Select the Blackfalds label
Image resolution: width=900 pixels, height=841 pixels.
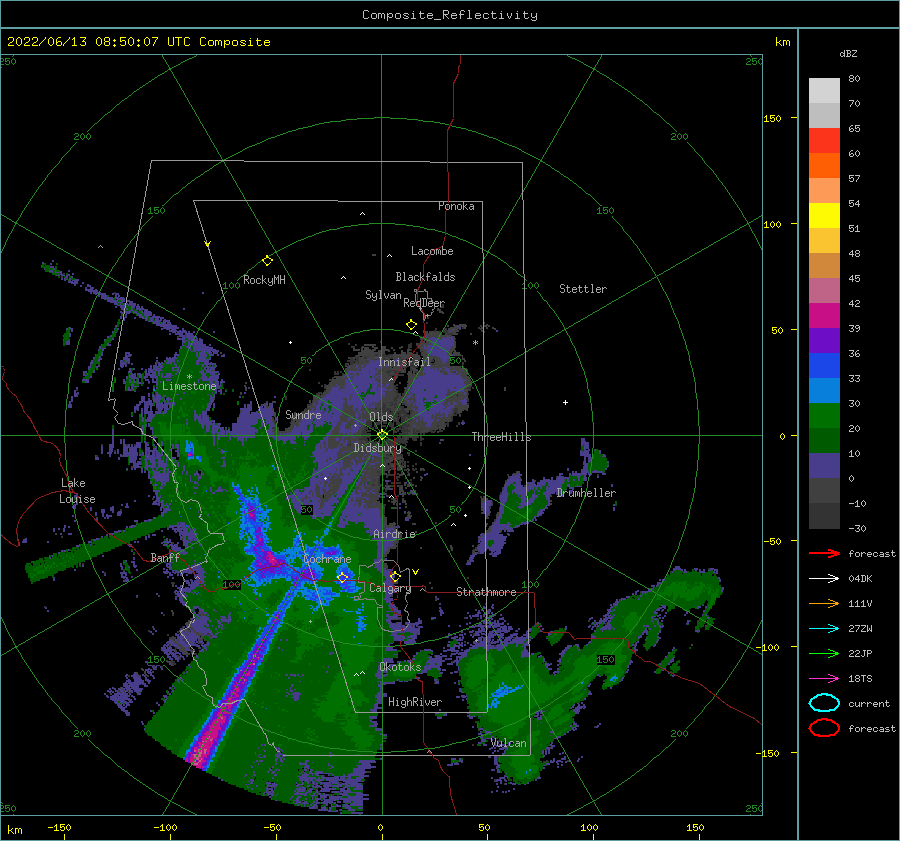(425, 277)
